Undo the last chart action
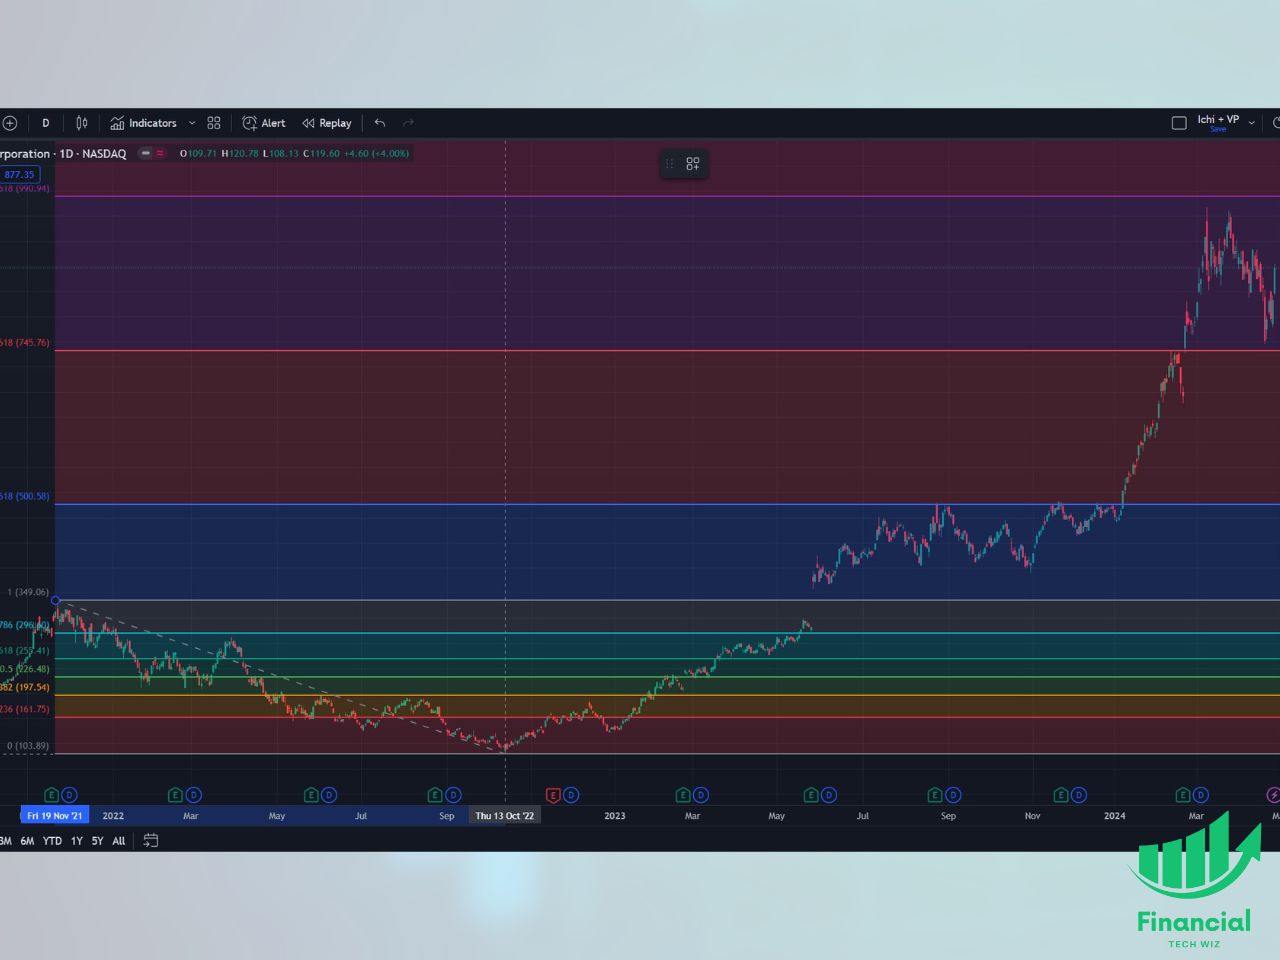The height and width of the screenshot is (960, 1280). [x=380, y=123]
